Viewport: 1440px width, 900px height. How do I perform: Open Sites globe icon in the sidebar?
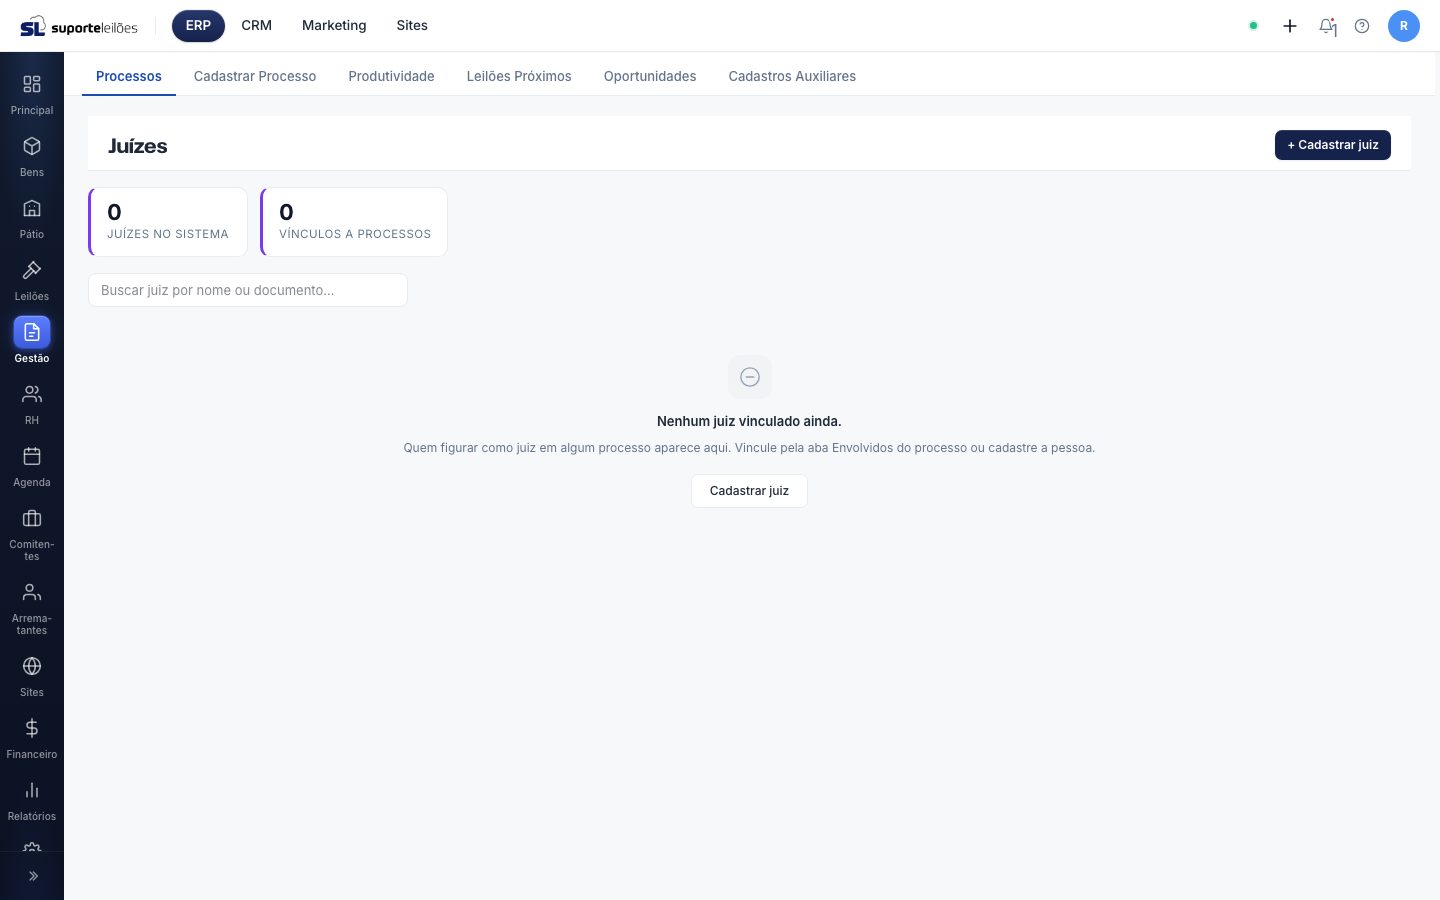pos(32,677)
